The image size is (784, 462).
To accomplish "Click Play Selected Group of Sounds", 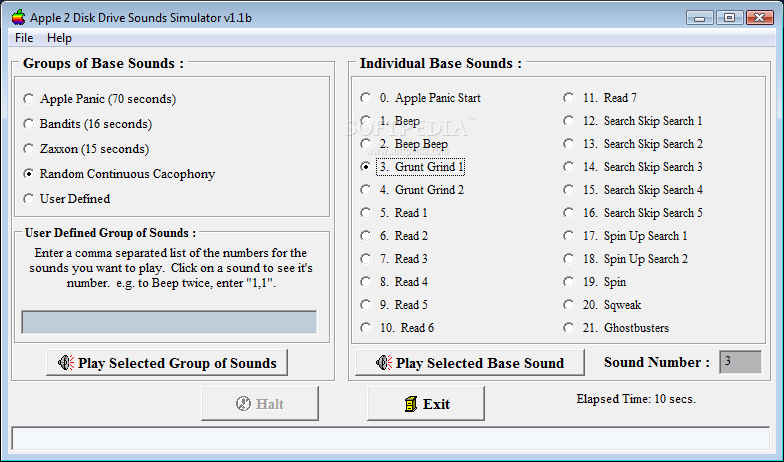I will click(167, 362).
